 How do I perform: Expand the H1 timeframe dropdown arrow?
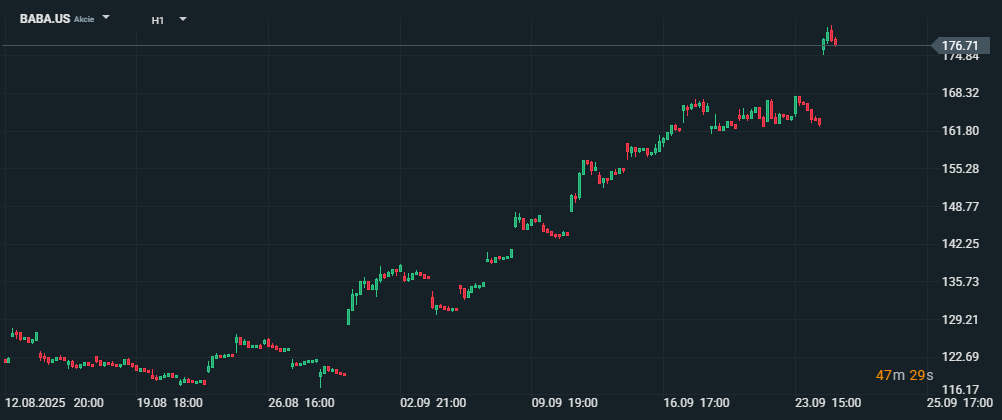tap(183, 19)
